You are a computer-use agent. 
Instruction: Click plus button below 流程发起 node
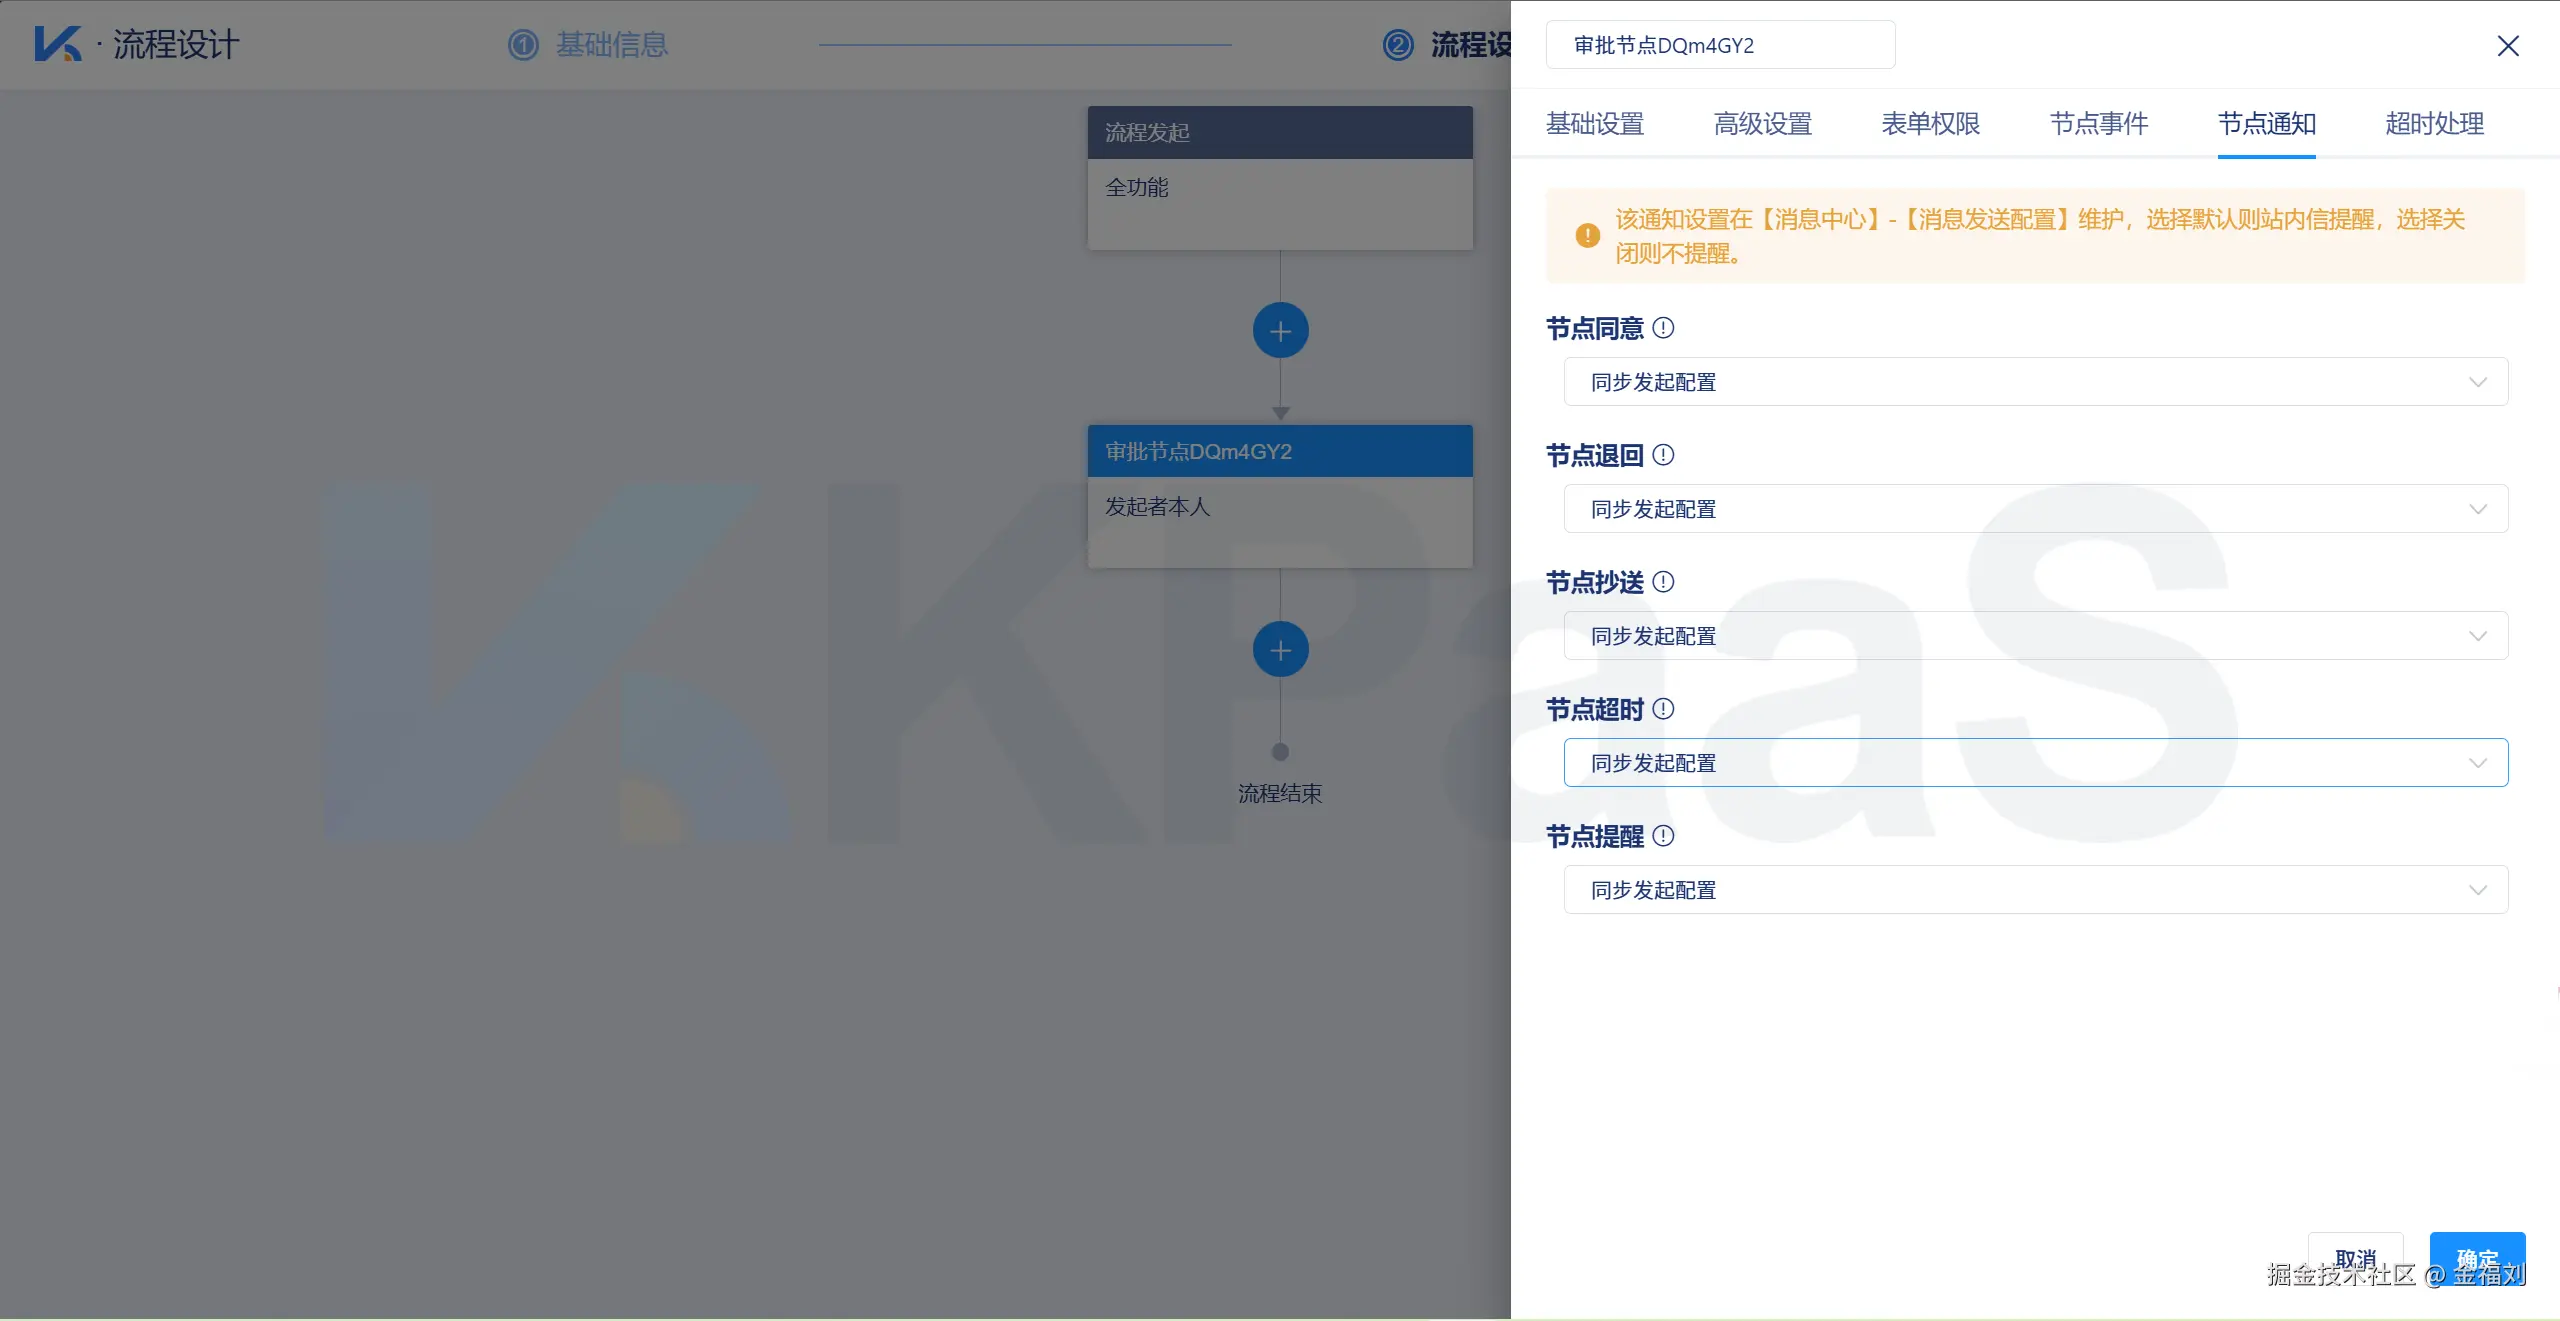[x=1280, y=331]
